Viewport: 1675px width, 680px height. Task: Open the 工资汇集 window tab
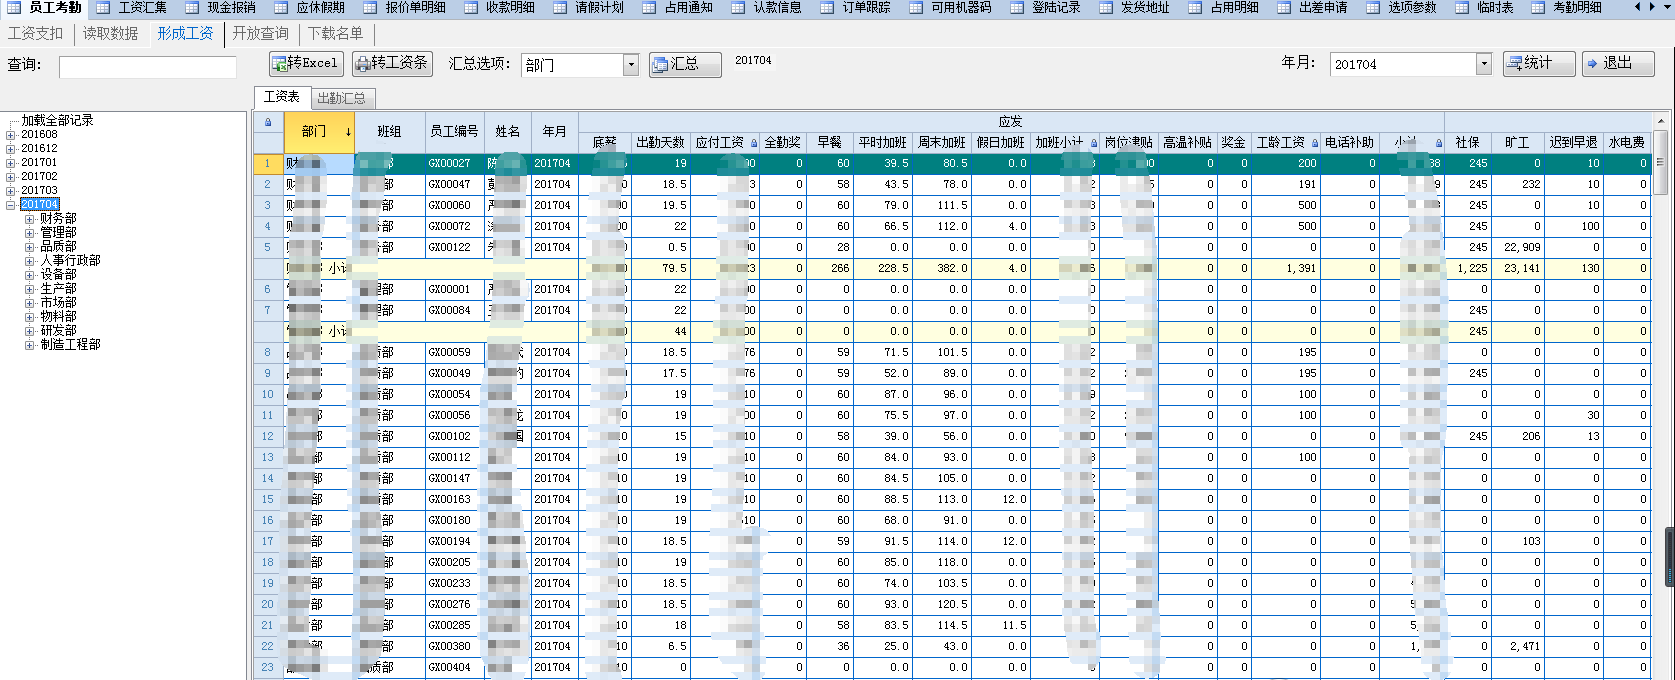tap(142, 8)
